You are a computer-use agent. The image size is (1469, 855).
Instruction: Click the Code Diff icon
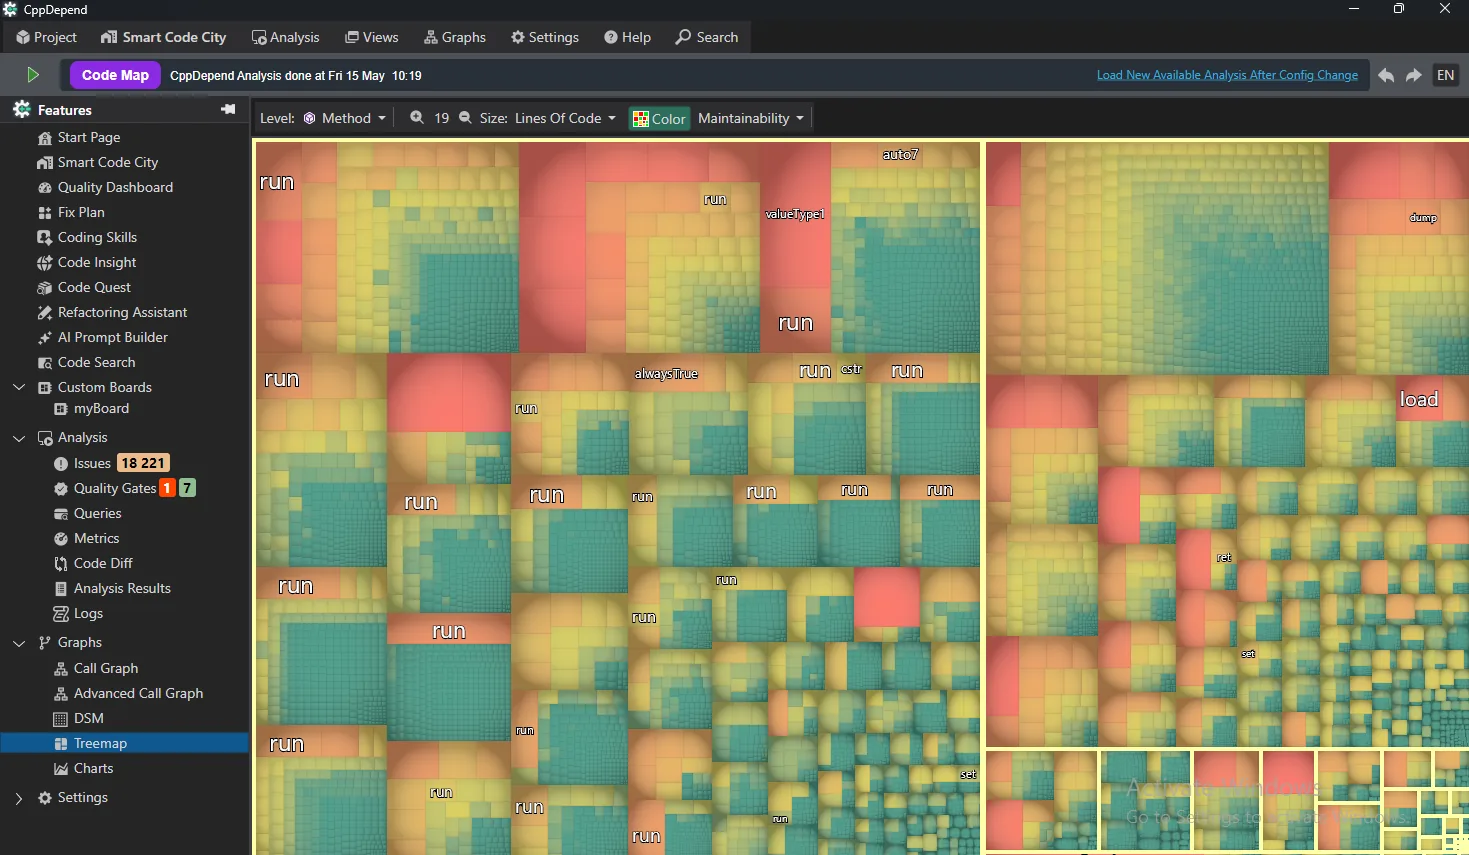(x=60, y=564)
